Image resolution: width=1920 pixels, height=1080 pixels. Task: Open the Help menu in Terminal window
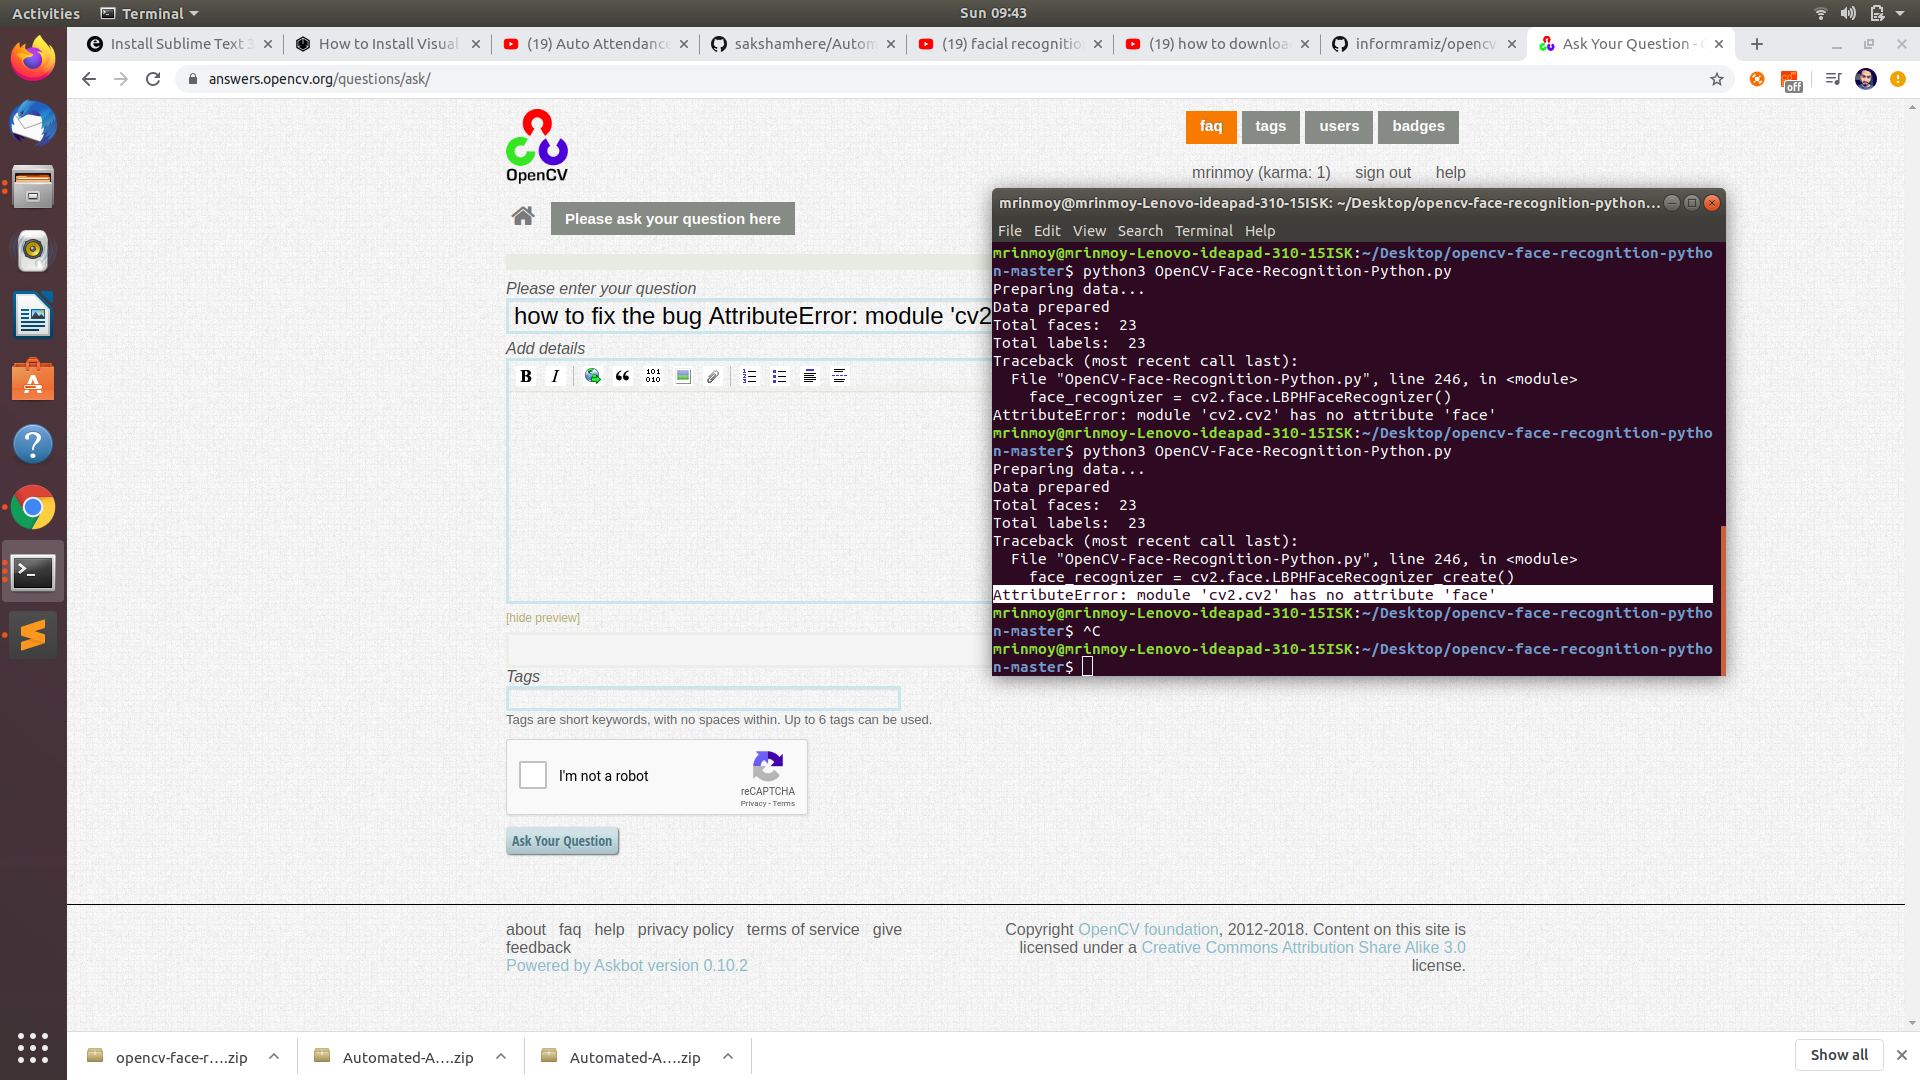(x=1260, y=231)
